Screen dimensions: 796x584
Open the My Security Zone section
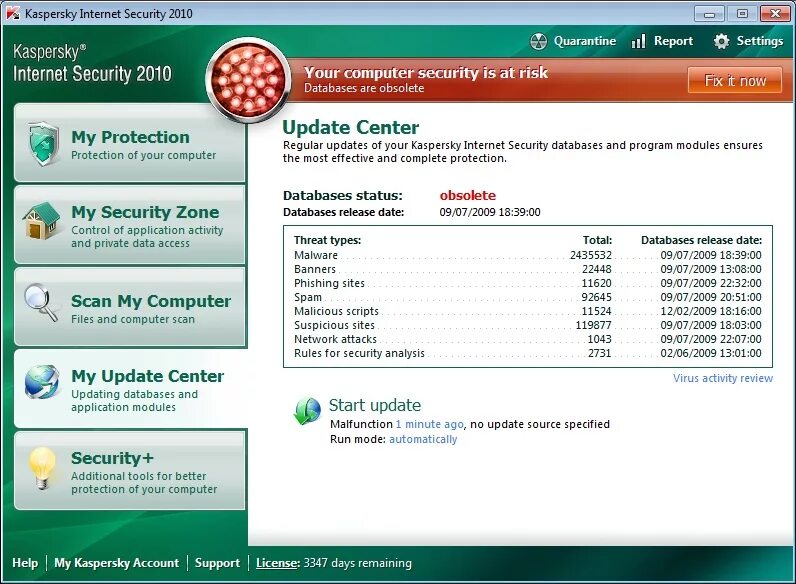tap(130, 224)
